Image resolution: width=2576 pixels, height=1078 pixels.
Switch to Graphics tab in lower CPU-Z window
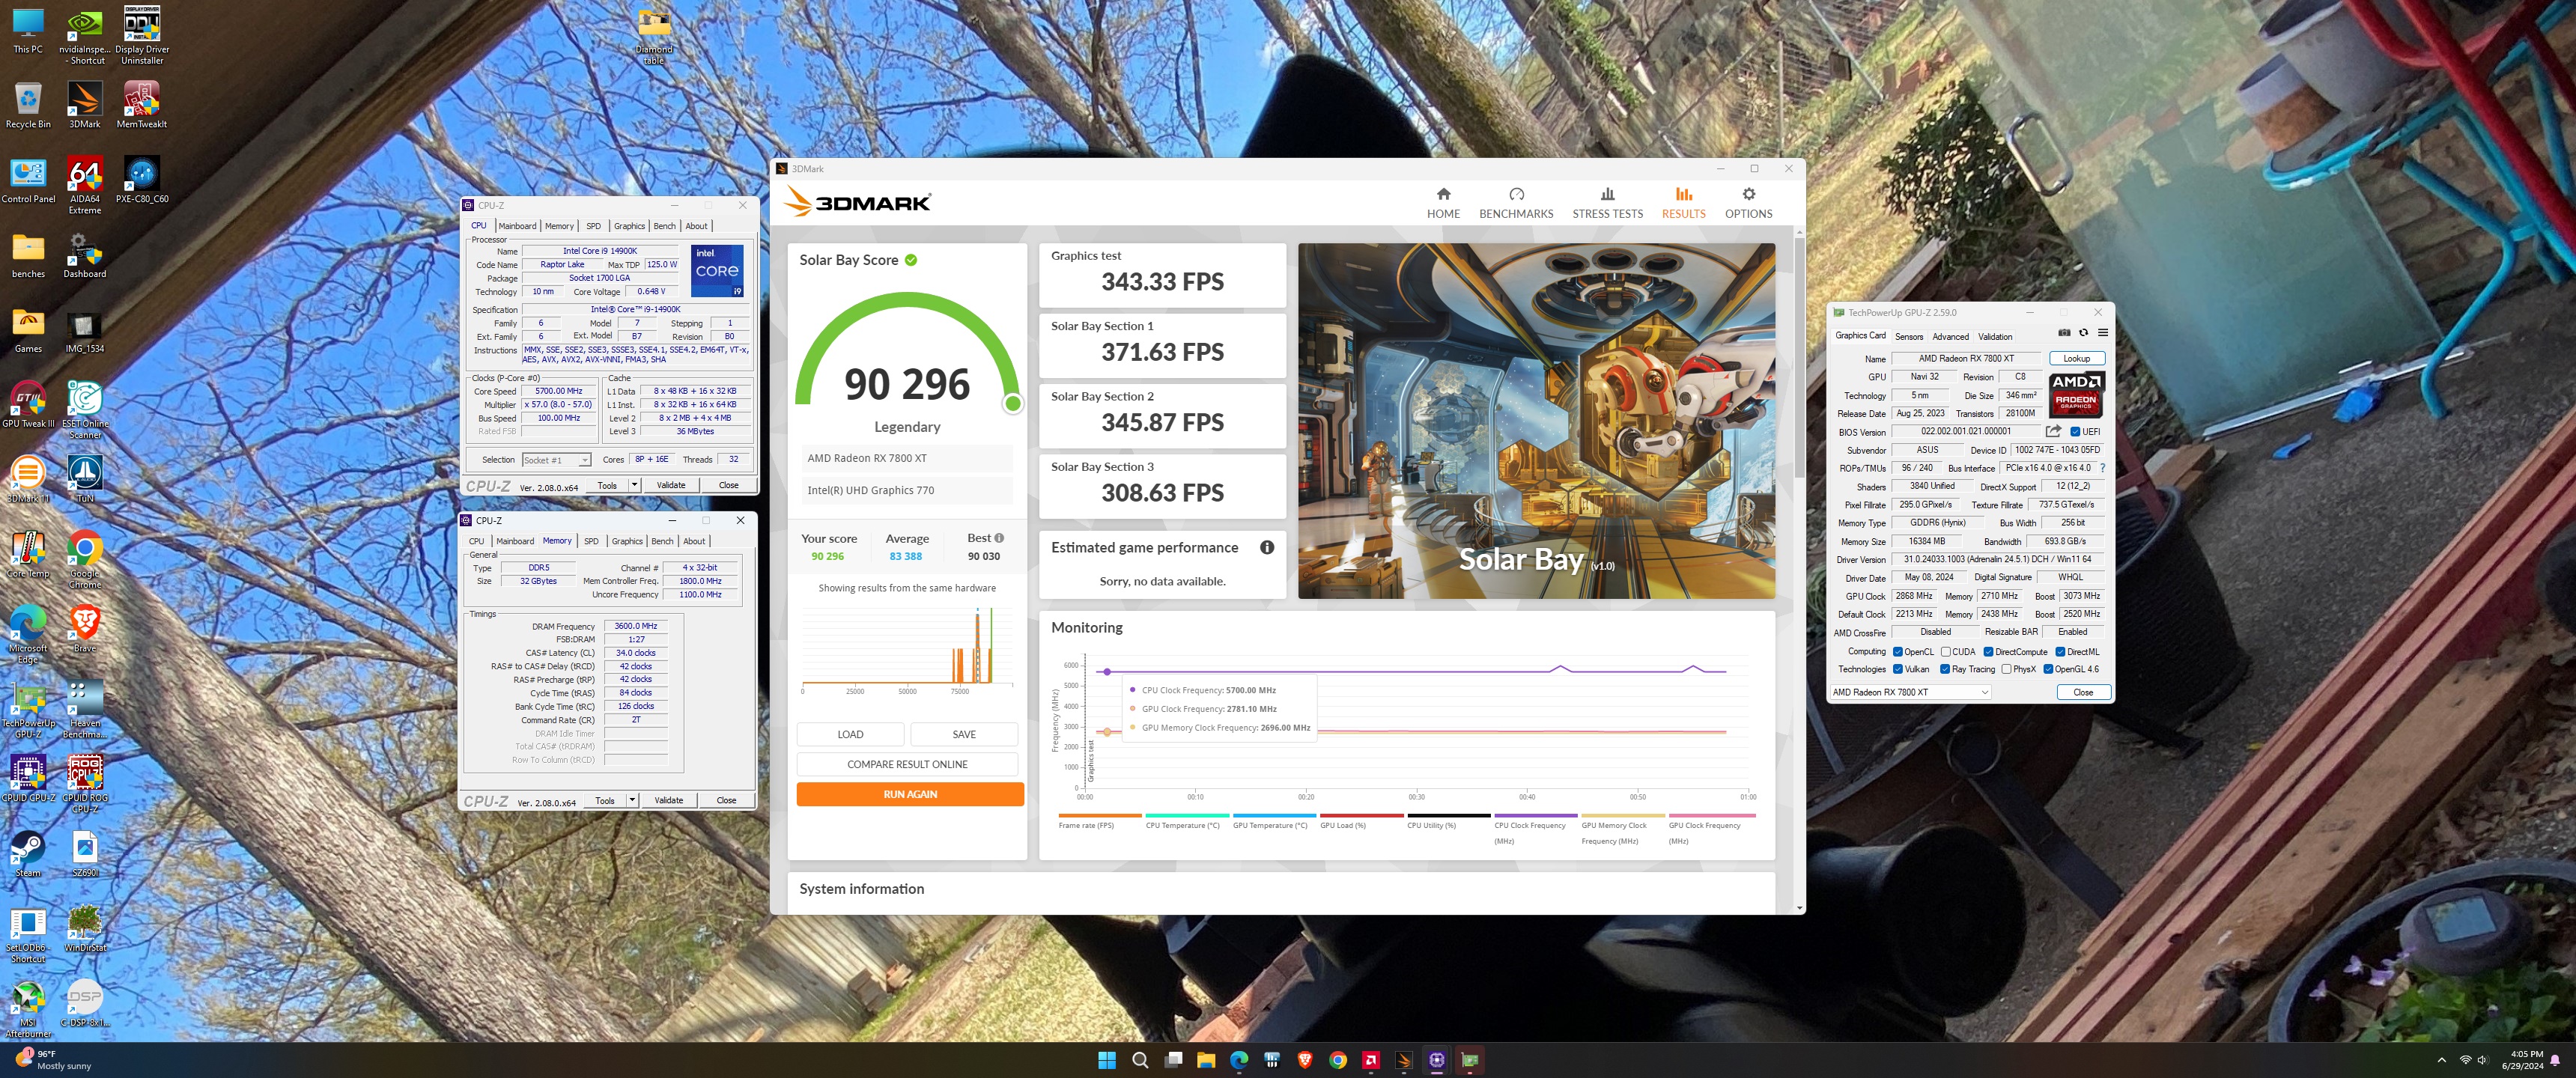tap(627, 541)
